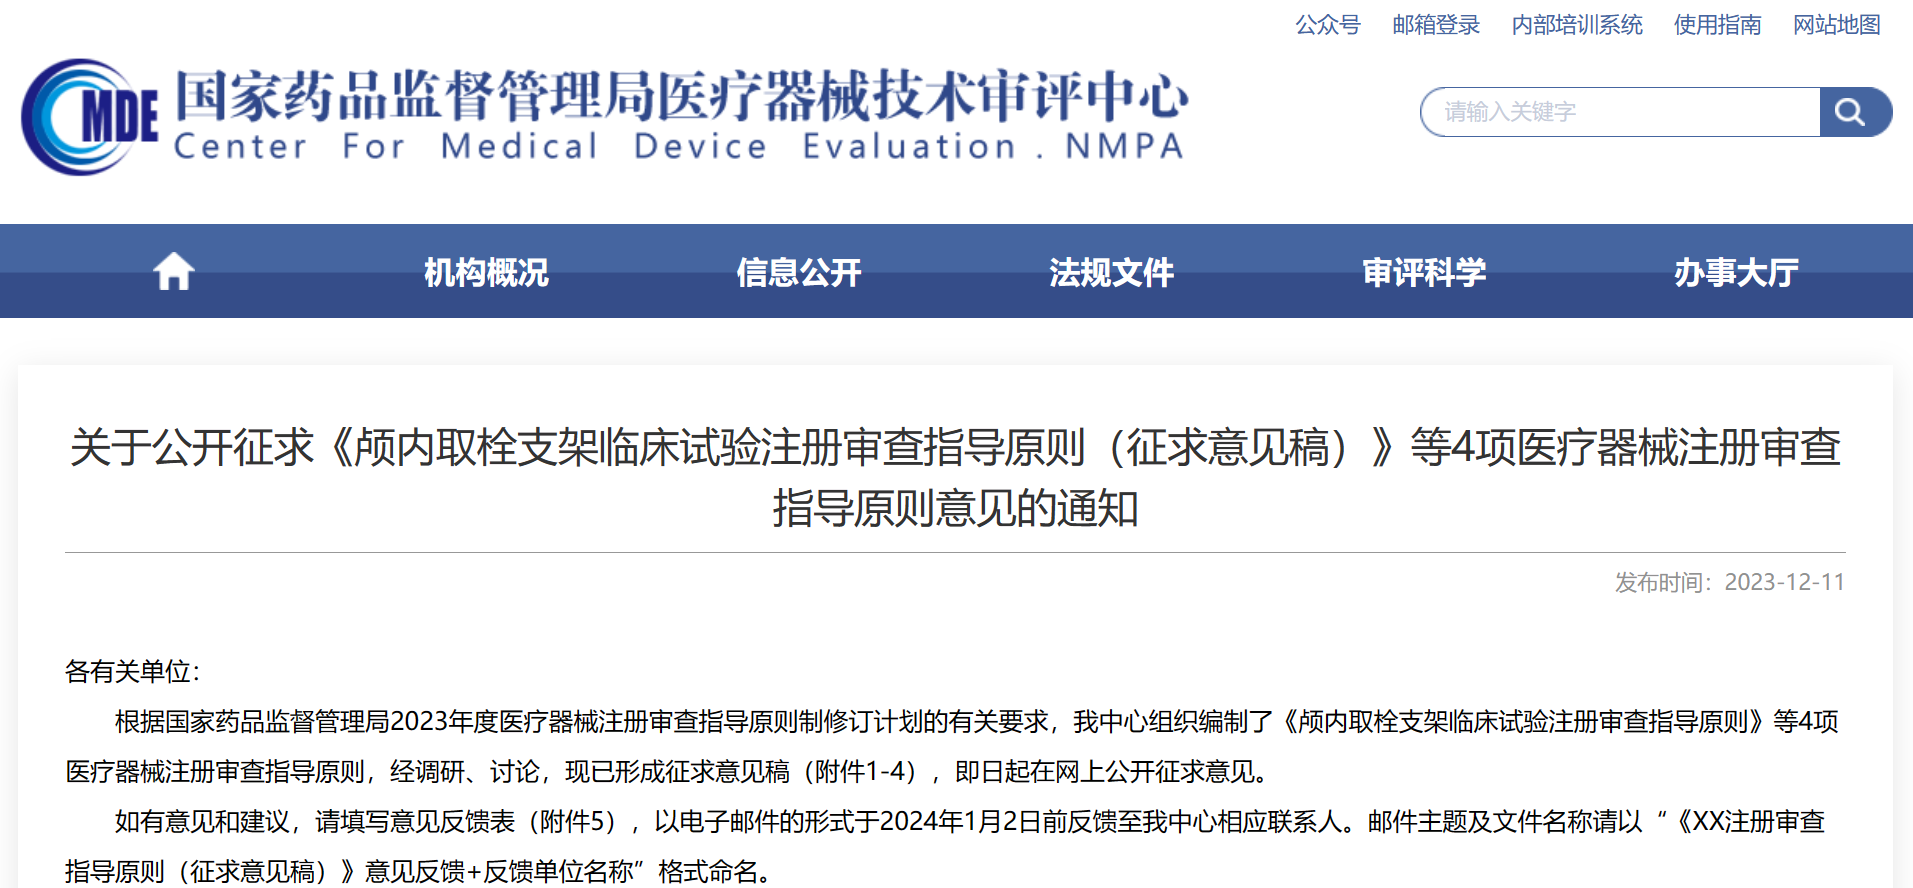Open the 使用指南 page

pyautogui.click(x=1717, y=25)
